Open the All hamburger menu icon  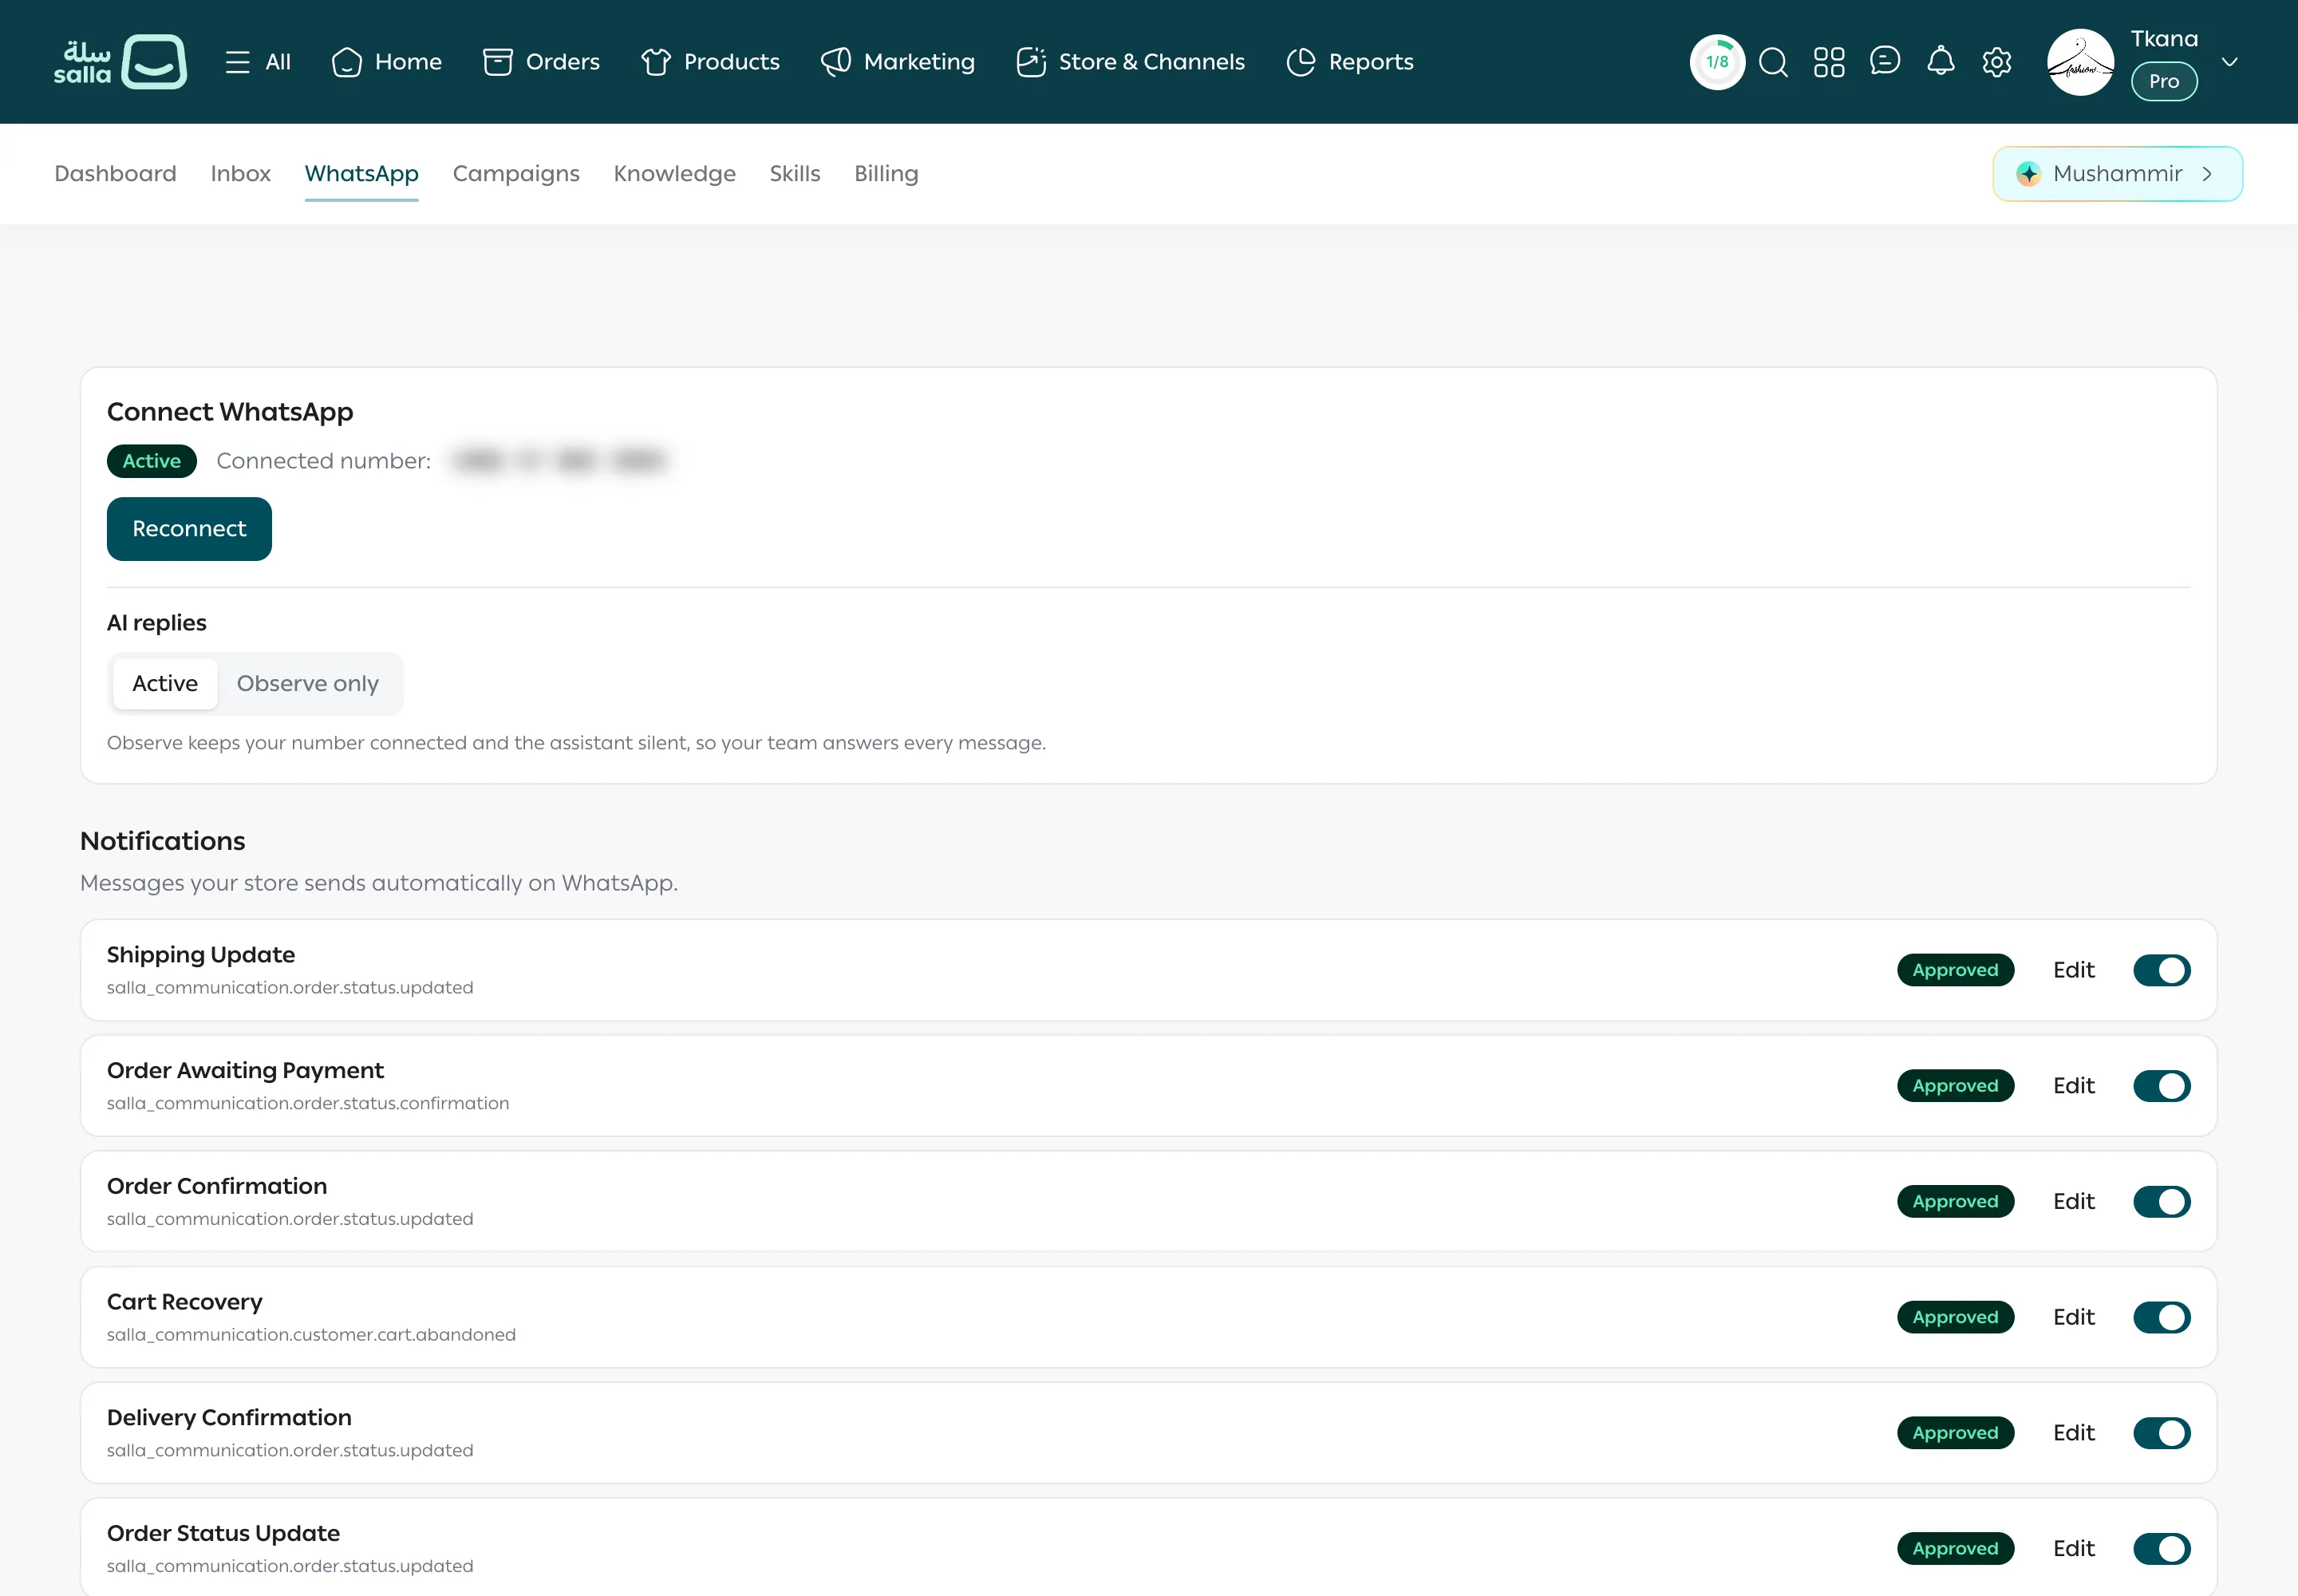pyautogui.click(x=237, y=62)
